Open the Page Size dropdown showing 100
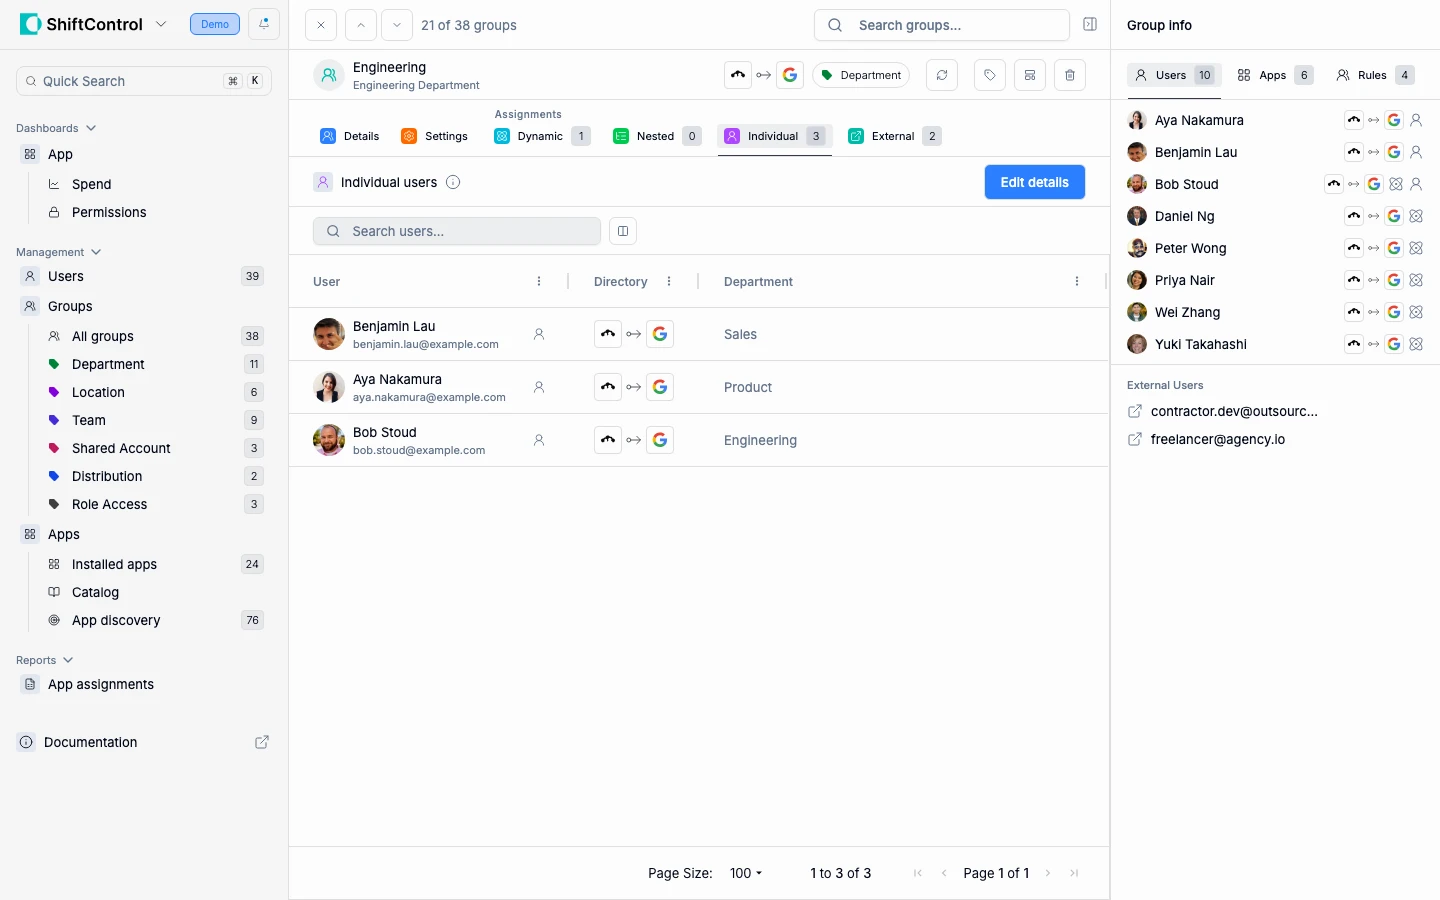The width and height of the screenshot is (1440, 900). 746,873
